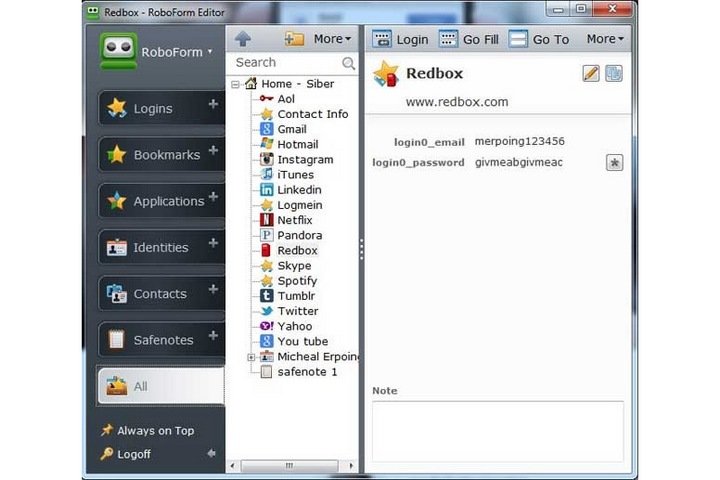The width and height of the screenshot is (720, 480).
Task: Select the Redbox entry in tree
Action: [289, 250]
